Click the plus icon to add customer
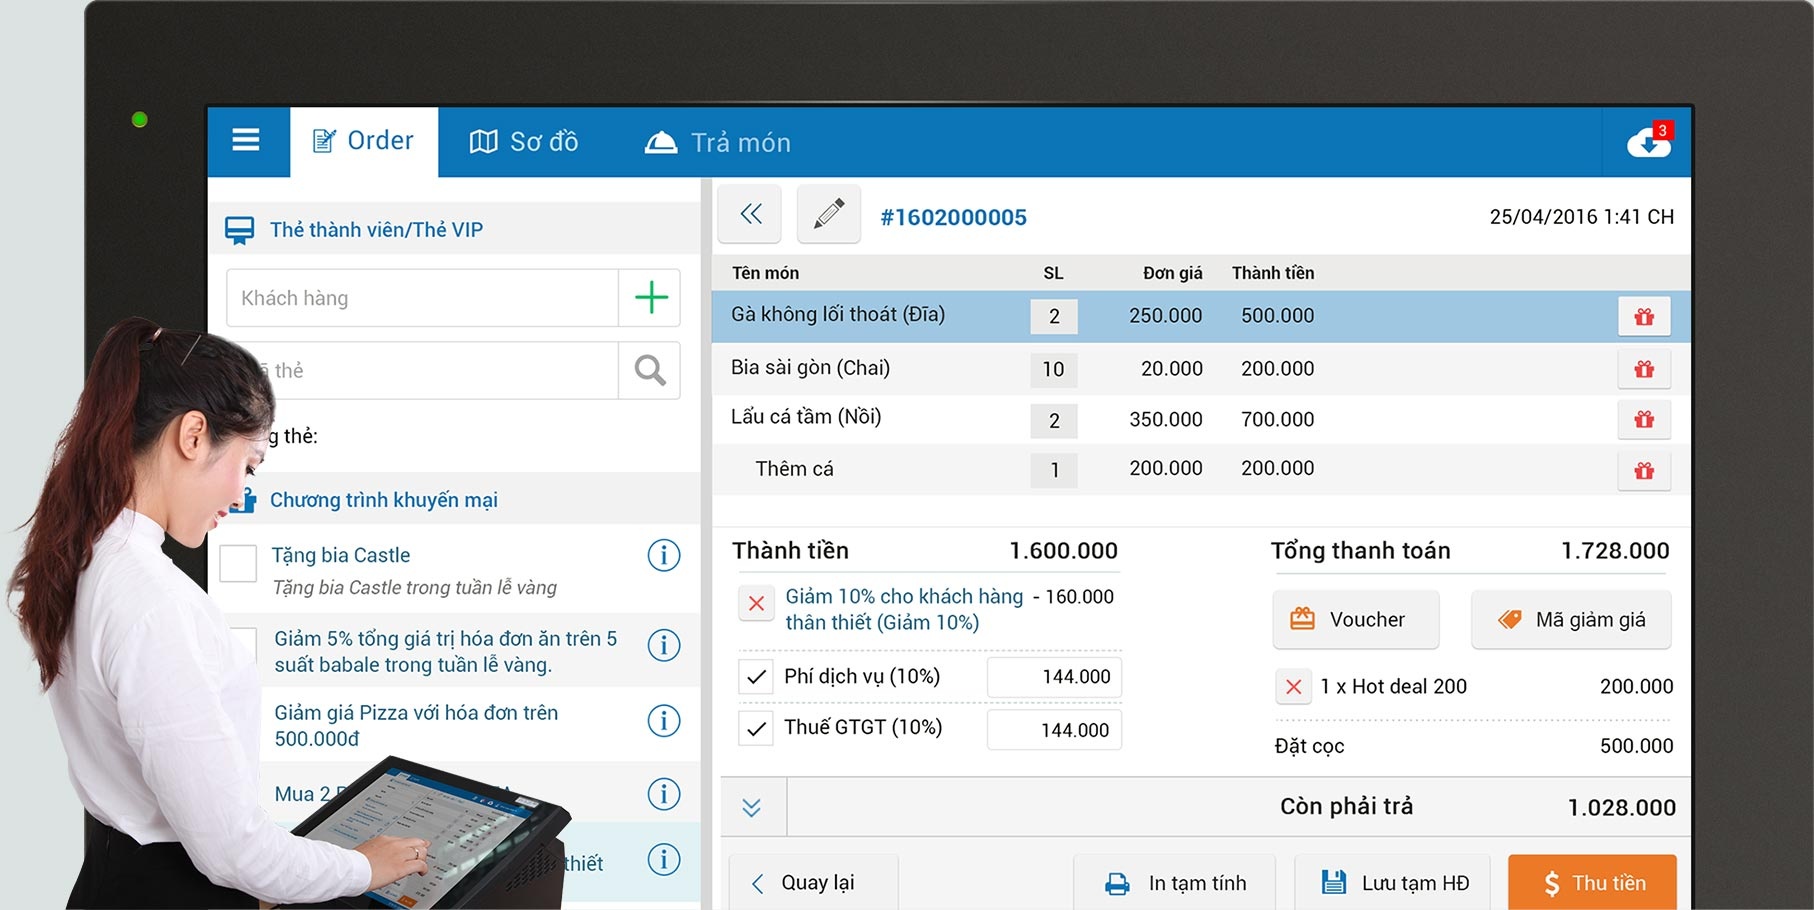 [x=651, y=297]
